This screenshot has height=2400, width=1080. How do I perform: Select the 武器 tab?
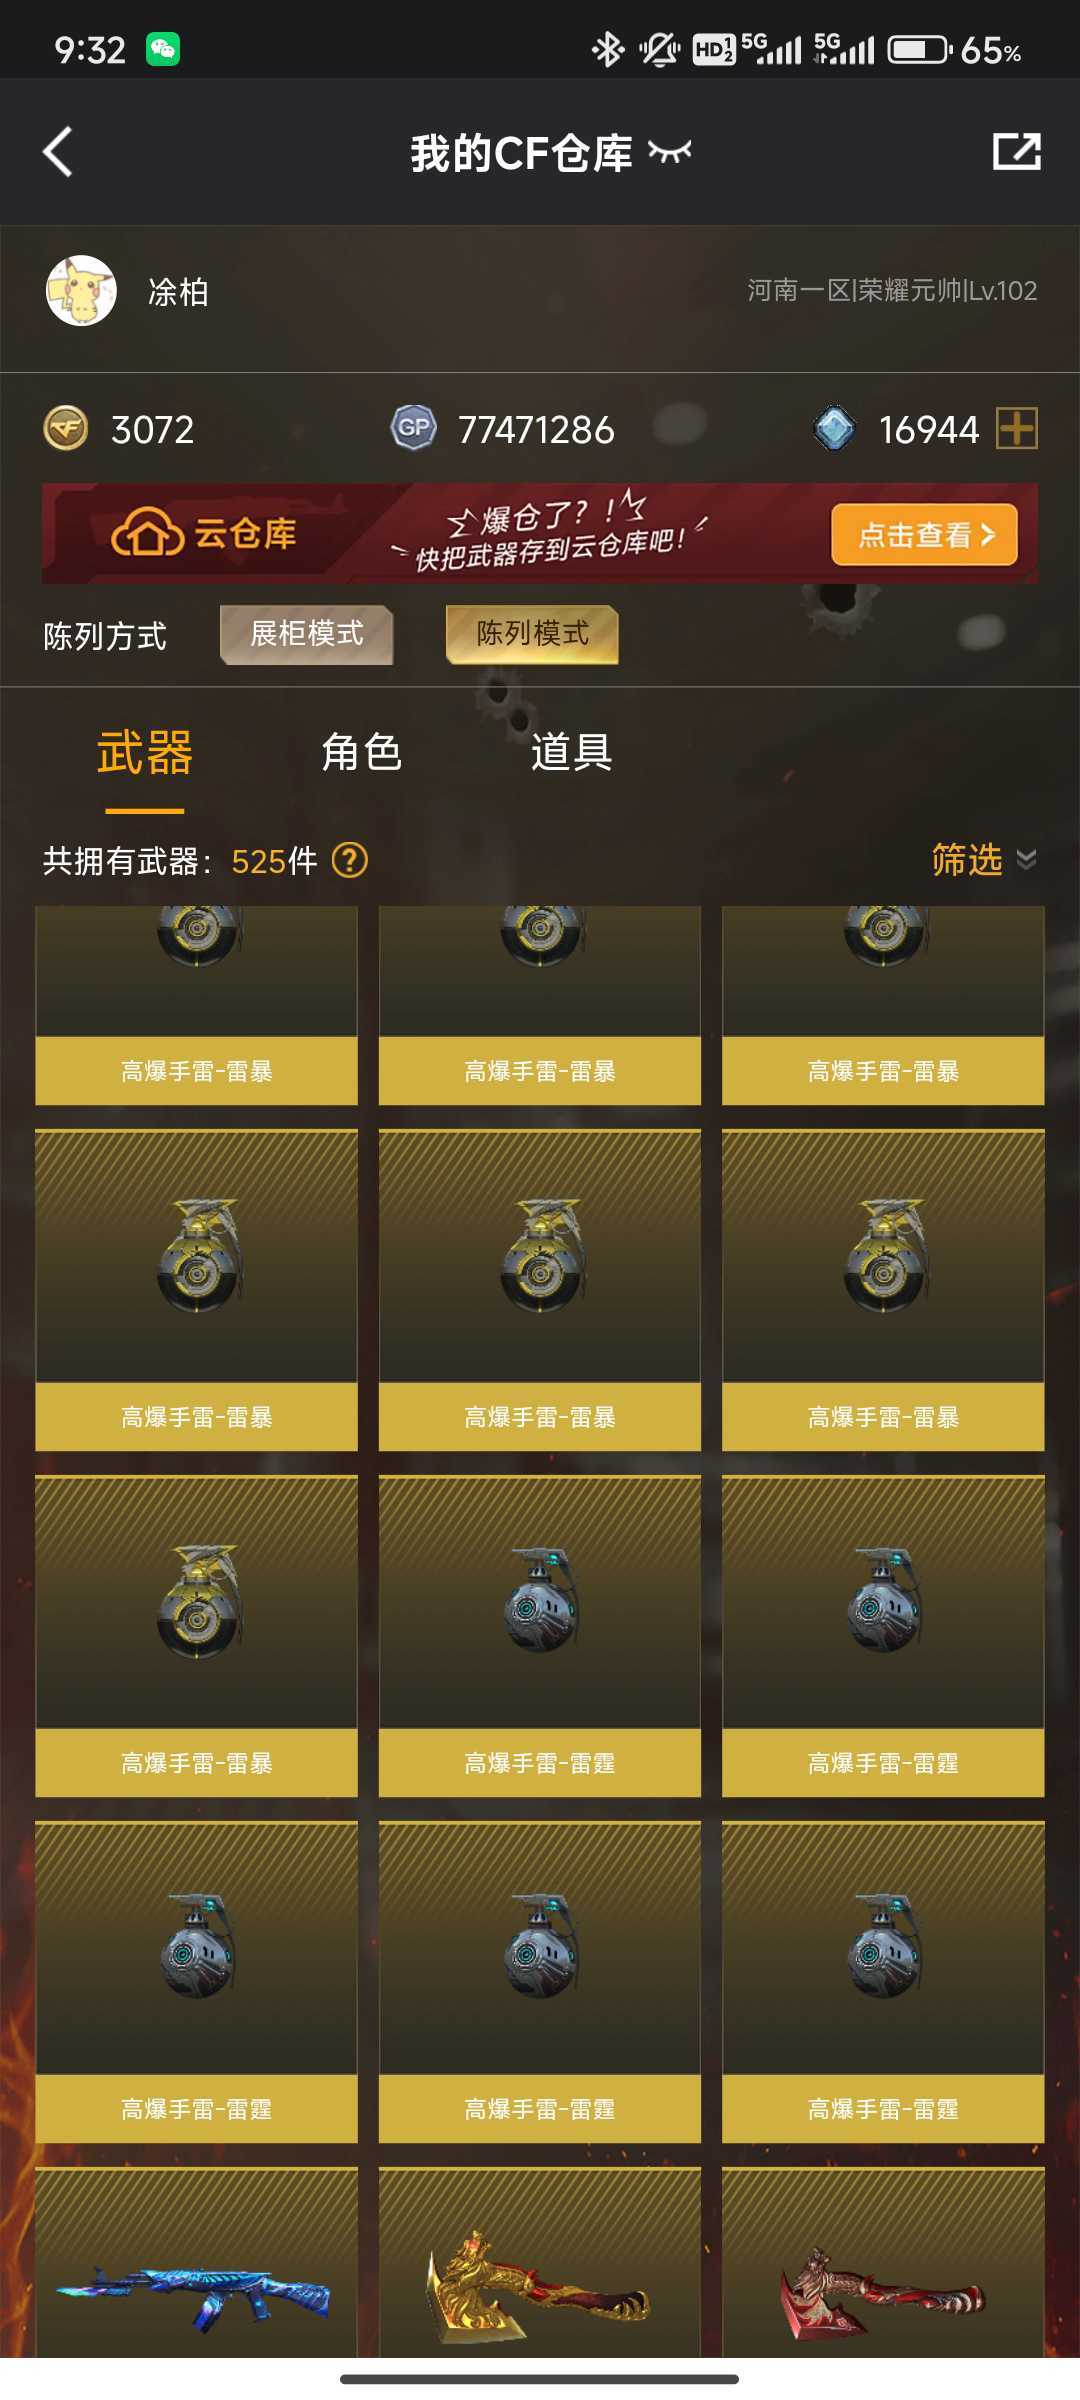(145, 752)
